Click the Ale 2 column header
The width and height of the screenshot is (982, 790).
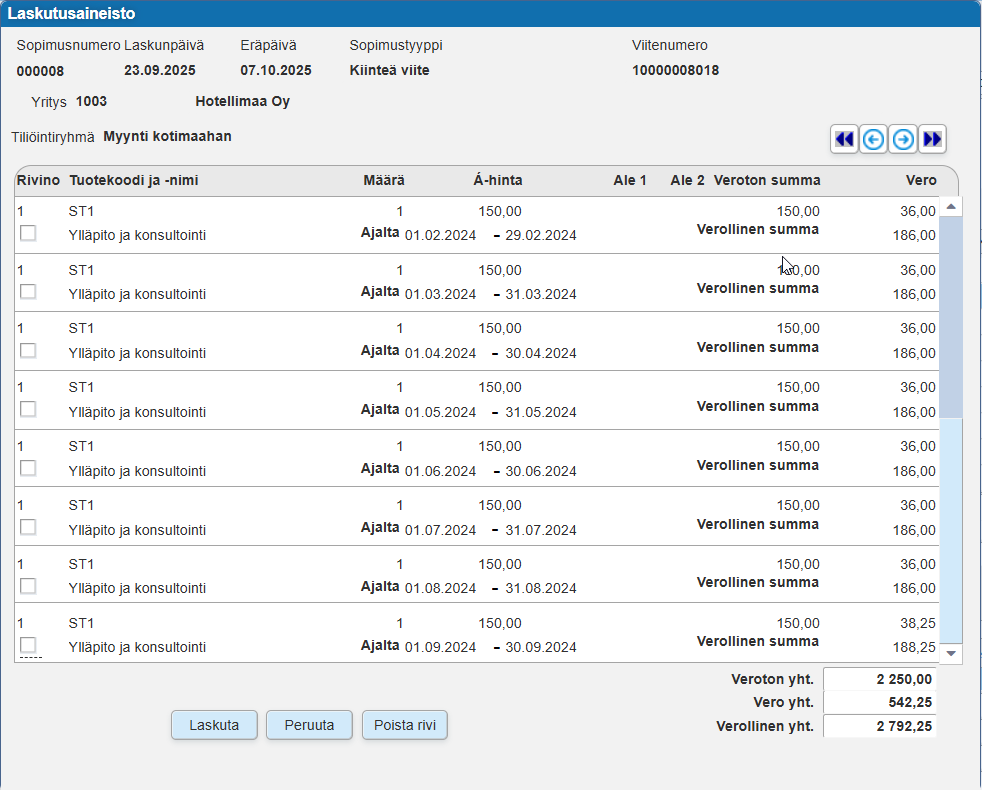coord(687,180)
